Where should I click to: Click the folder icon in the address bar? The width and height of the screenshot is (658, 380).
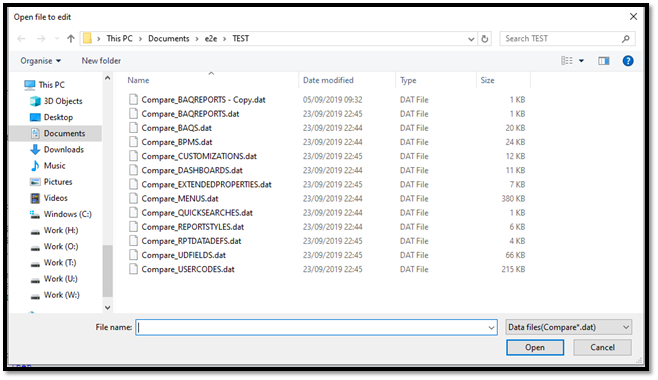click(87, 38)
